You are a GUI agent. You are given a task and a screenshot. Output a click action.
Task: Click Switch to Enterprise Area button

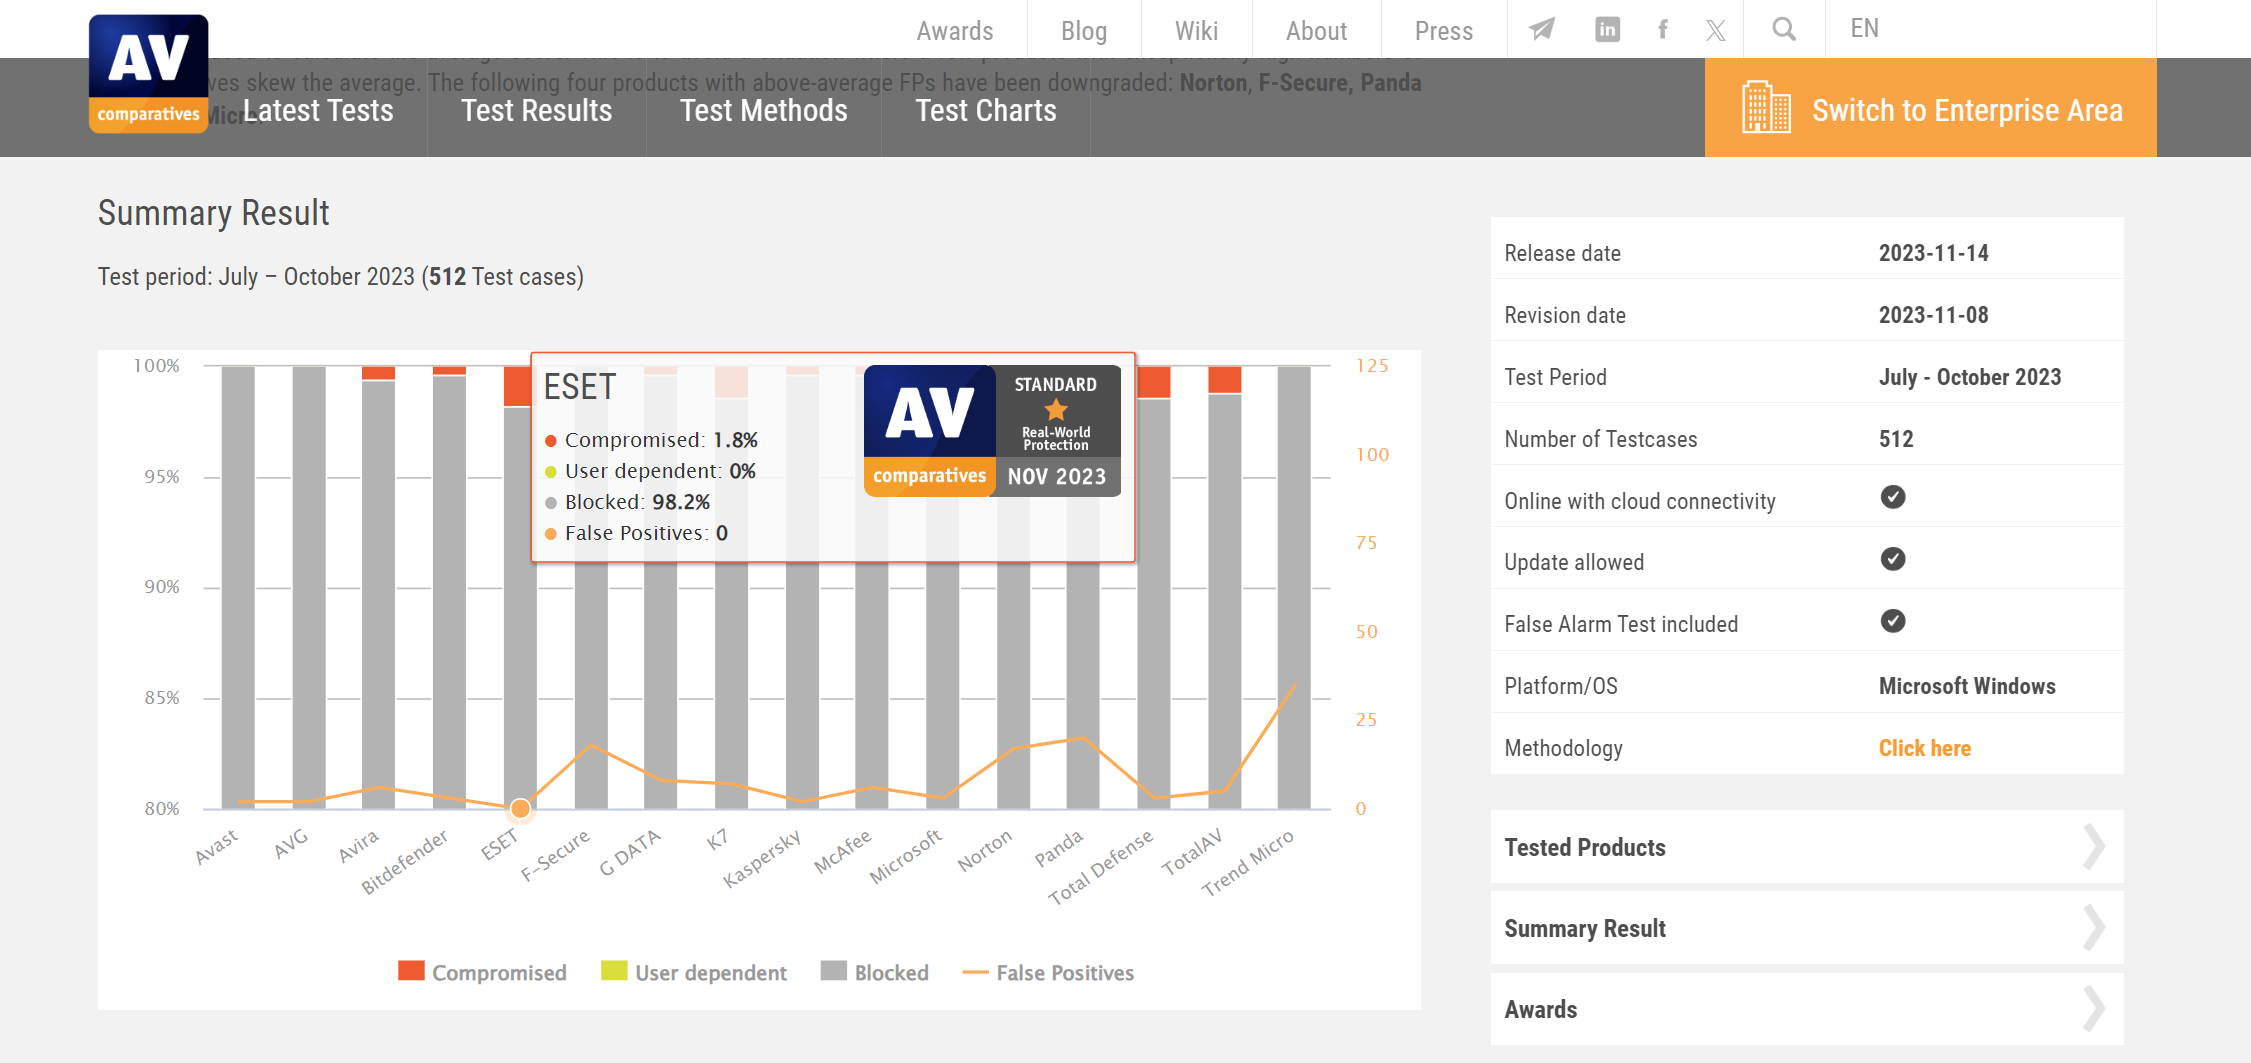(1930, 107)
